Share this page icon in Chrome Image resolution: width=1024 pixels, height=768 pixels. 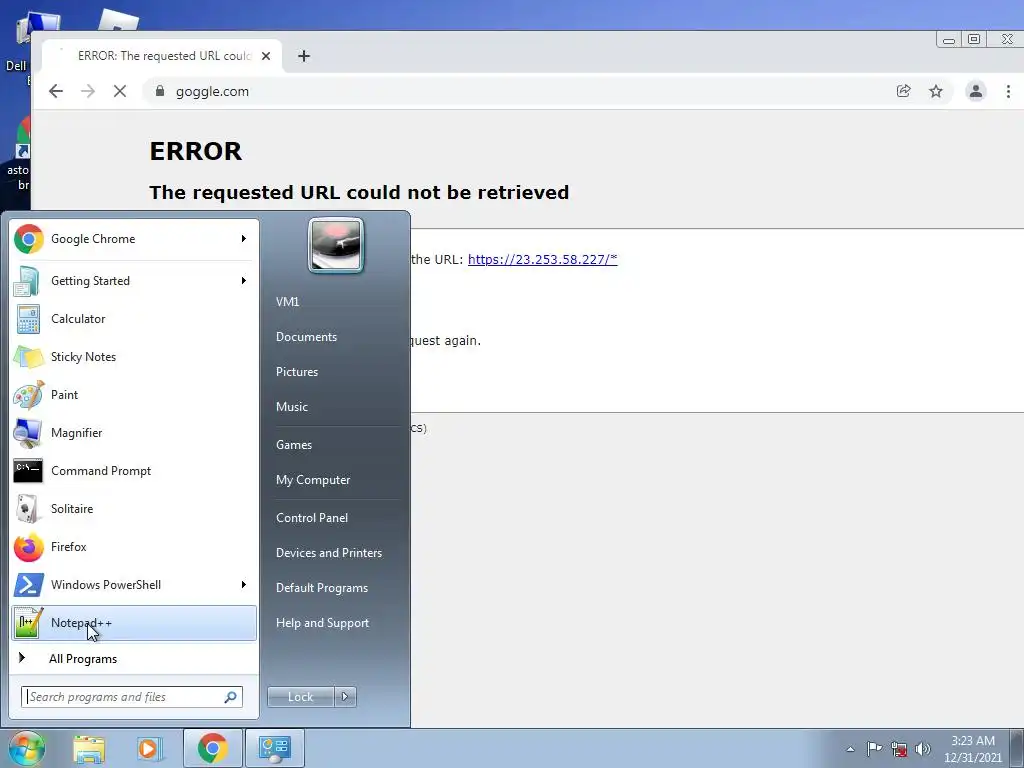tap(904, 91)
